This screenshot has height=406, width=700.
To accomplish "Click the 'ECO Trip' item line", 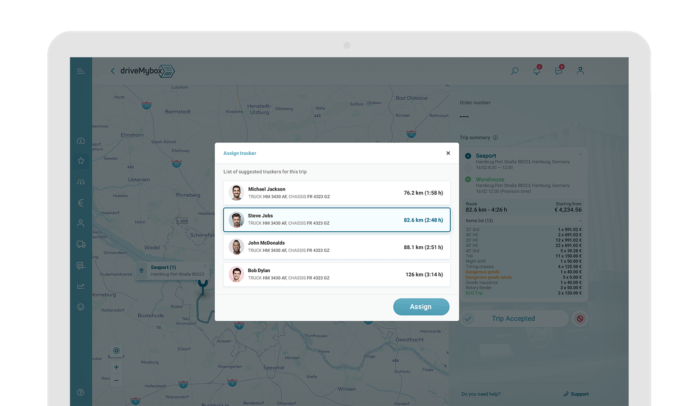I will (524, 293).
